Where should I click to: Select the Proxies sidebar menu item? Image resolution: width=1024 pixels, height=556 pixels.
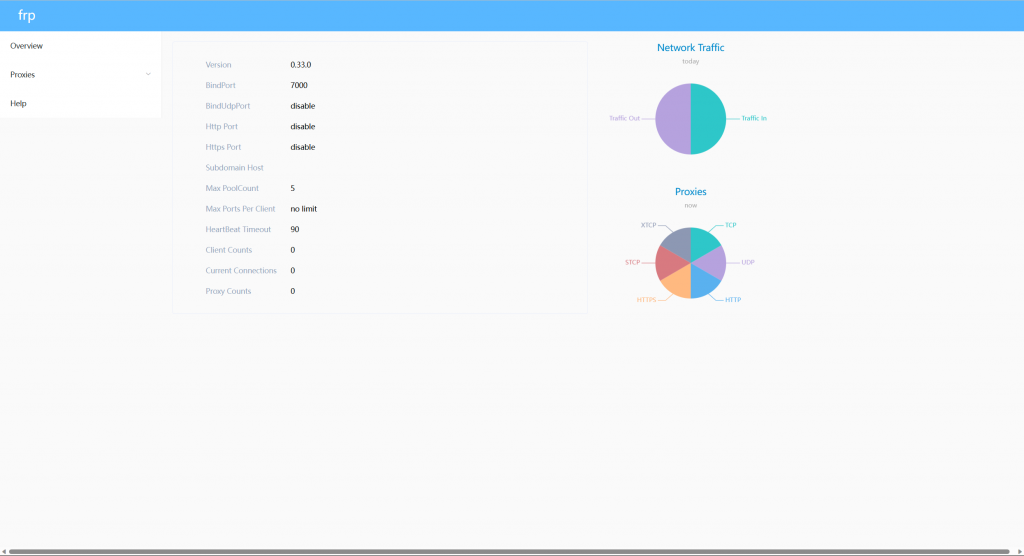[x=23, y=75]
